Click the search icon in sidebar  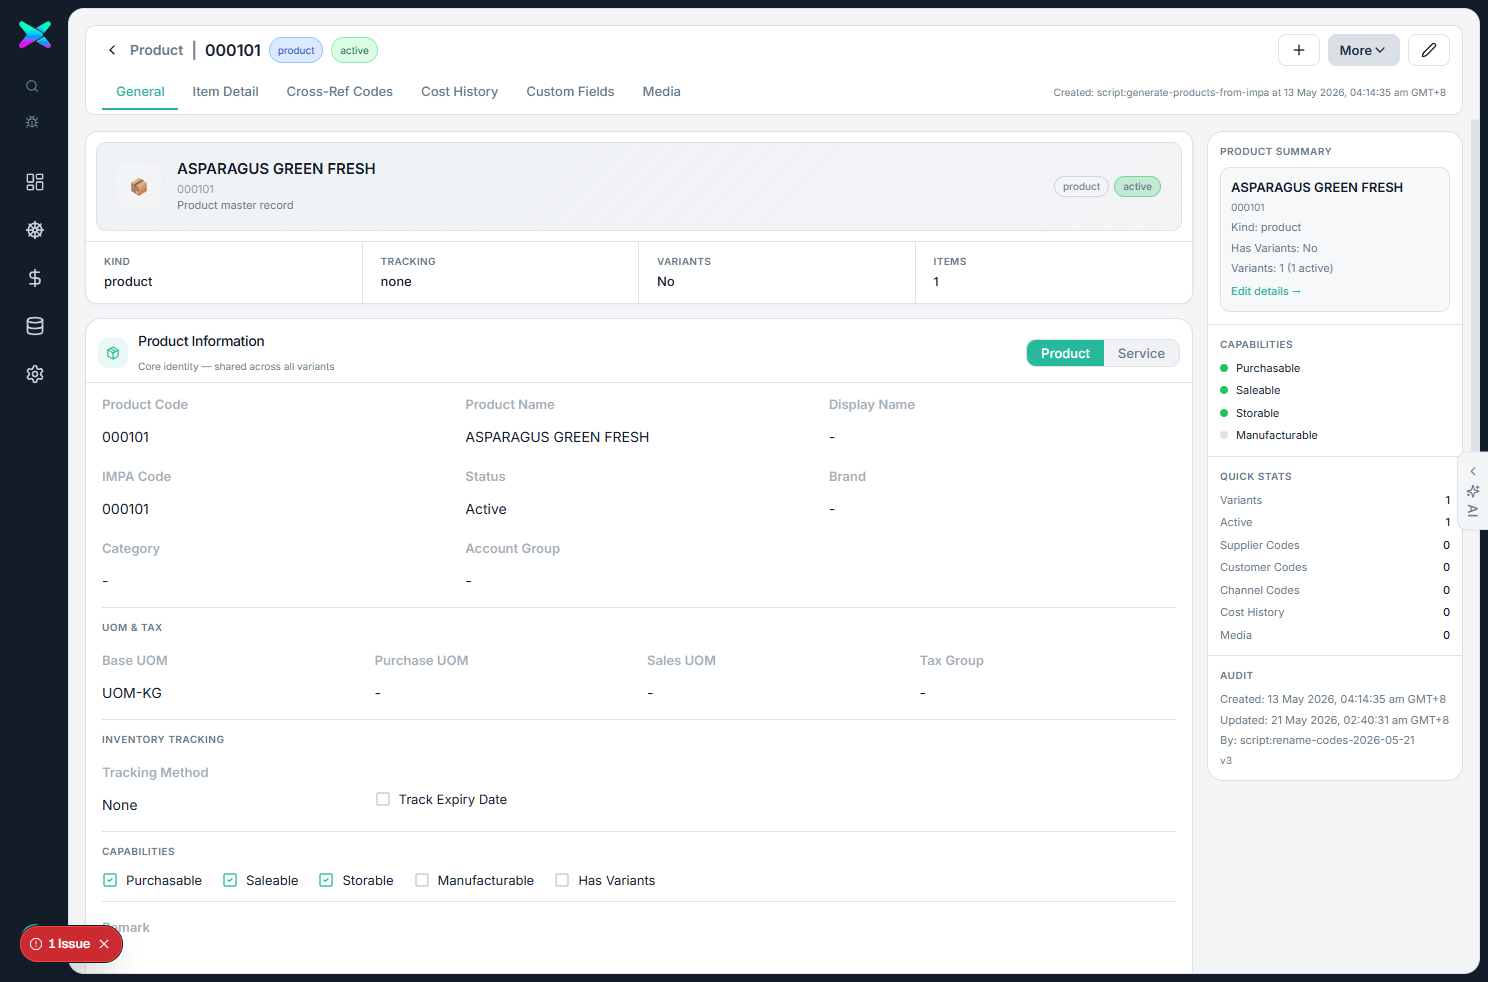coord(32,86)
